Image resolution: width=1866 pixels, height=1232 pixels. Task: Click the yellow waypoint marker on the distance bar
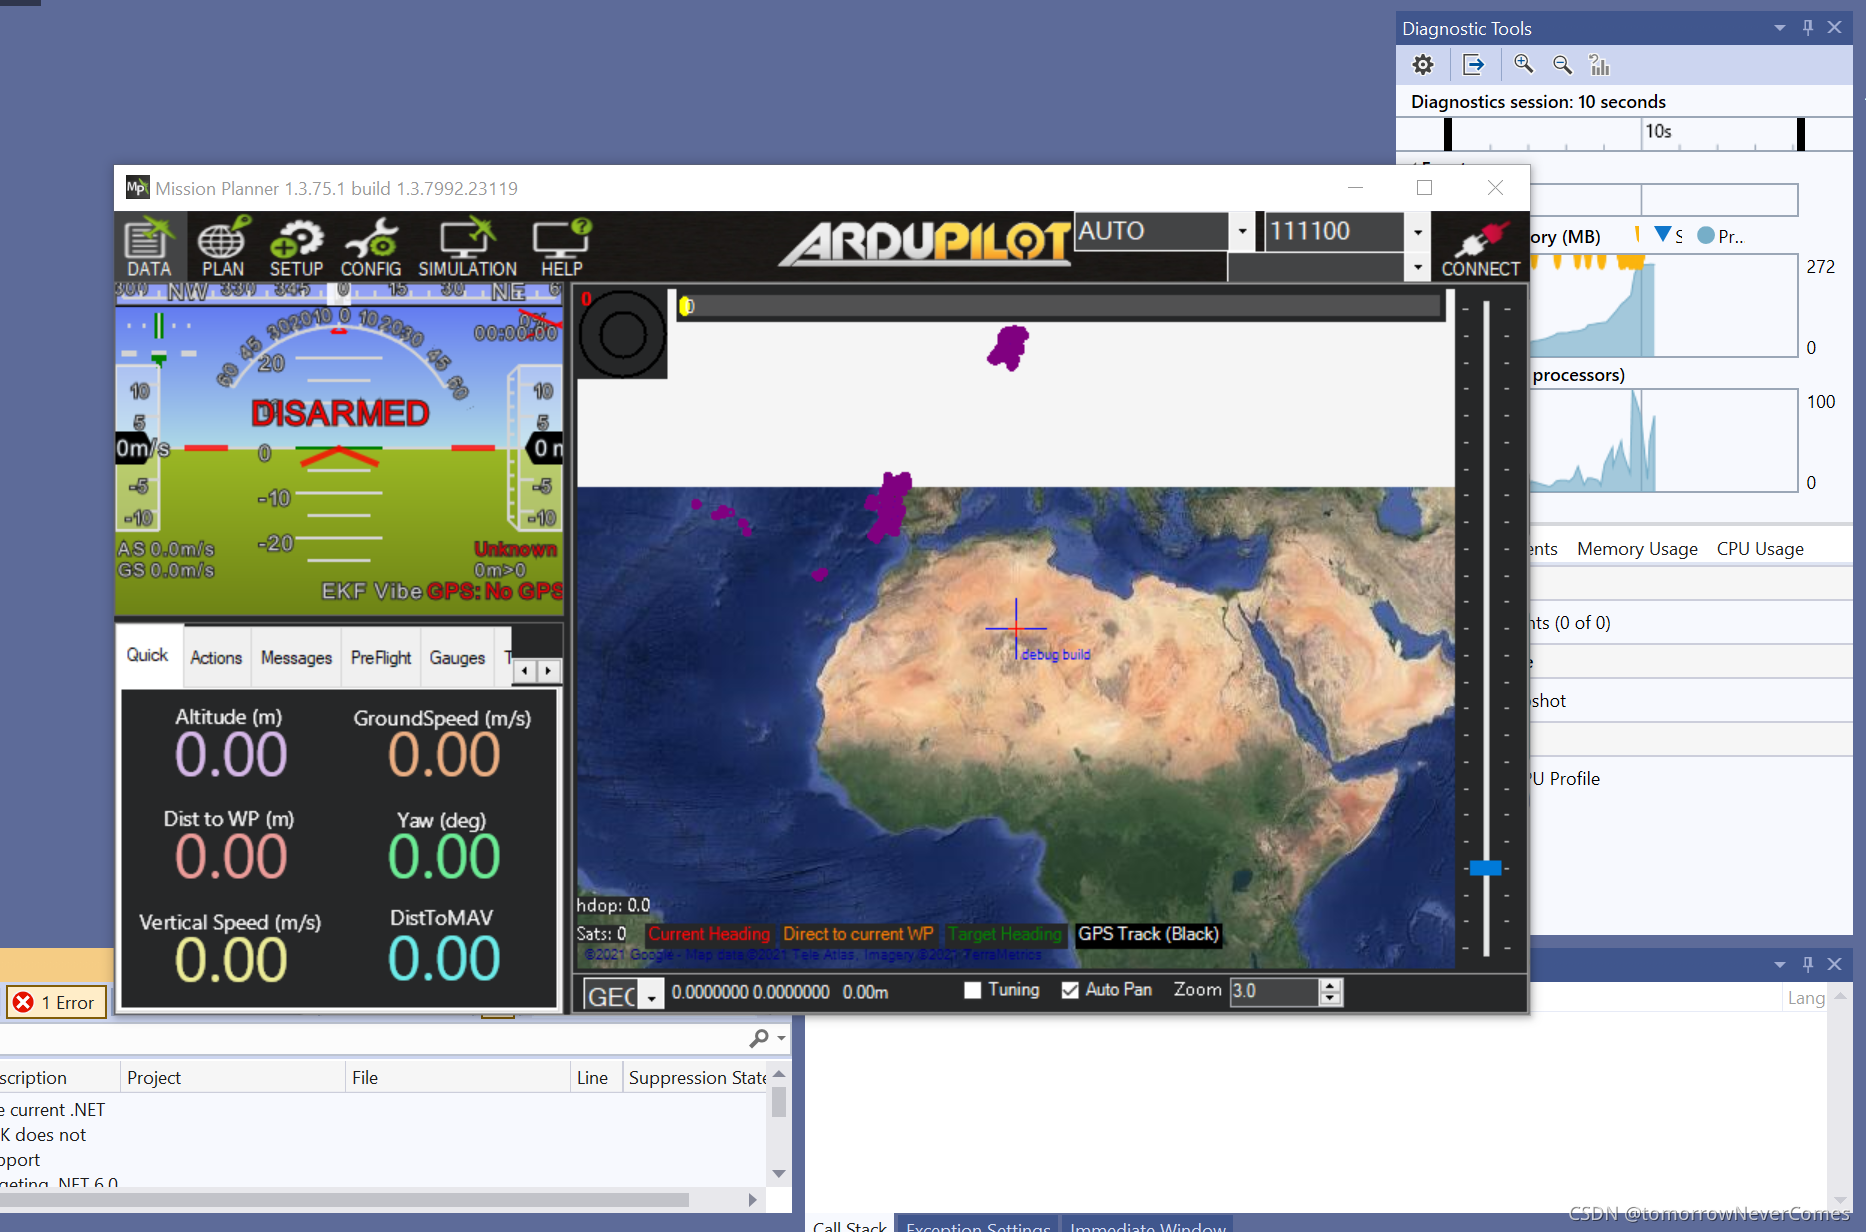coord(686,306)
